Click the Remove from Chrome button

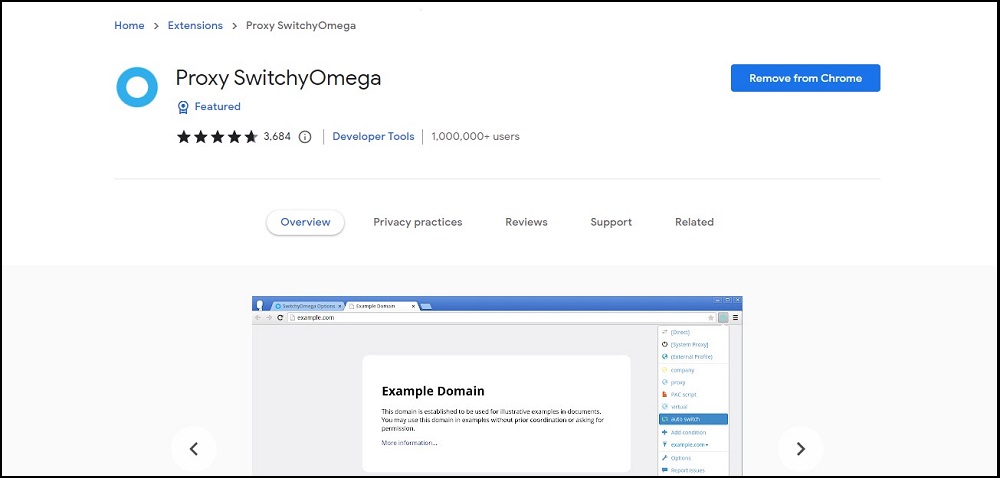pos(805,78)
